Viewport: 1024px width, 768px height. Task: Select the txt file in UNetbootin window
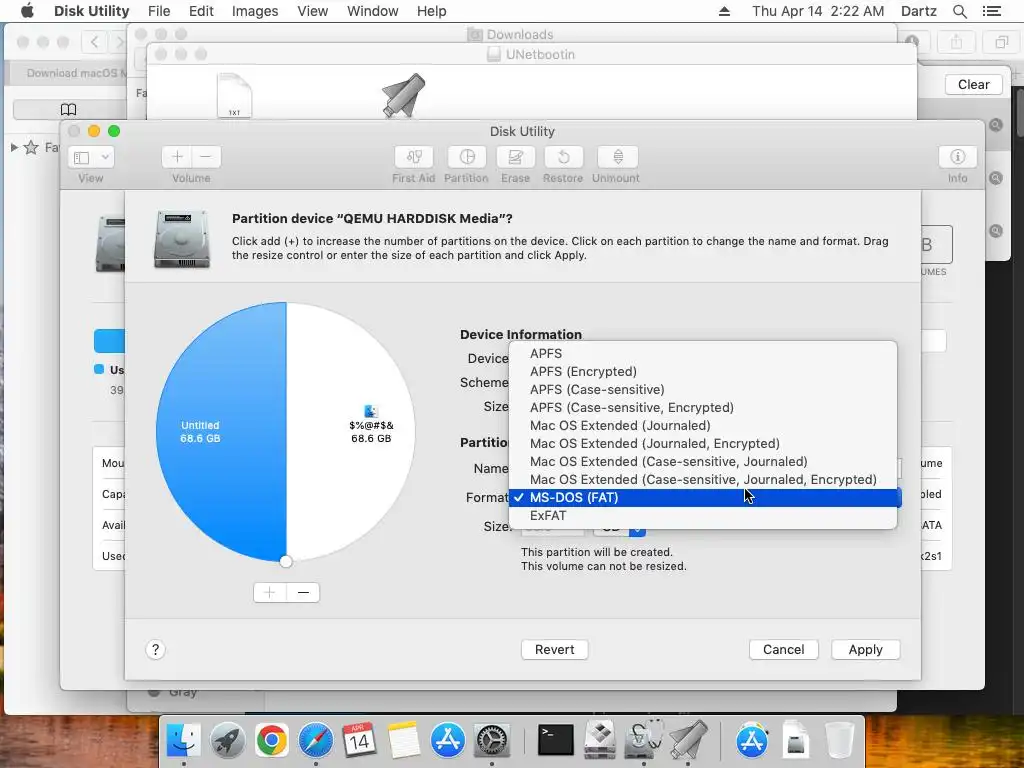click(234, 95)
